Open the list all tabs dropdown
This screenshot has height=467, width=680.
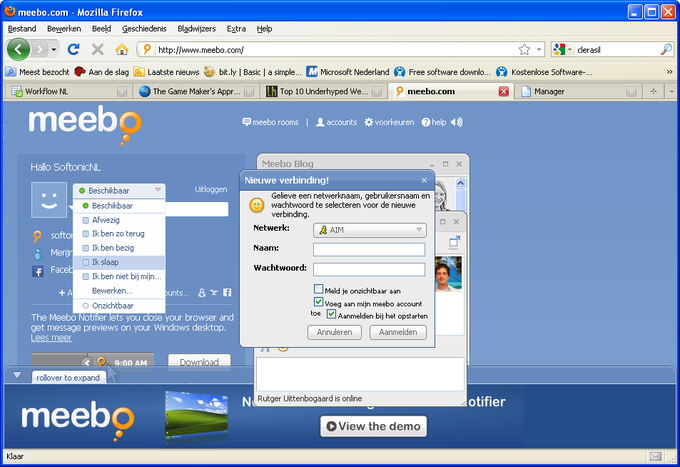tap(671, 91)
